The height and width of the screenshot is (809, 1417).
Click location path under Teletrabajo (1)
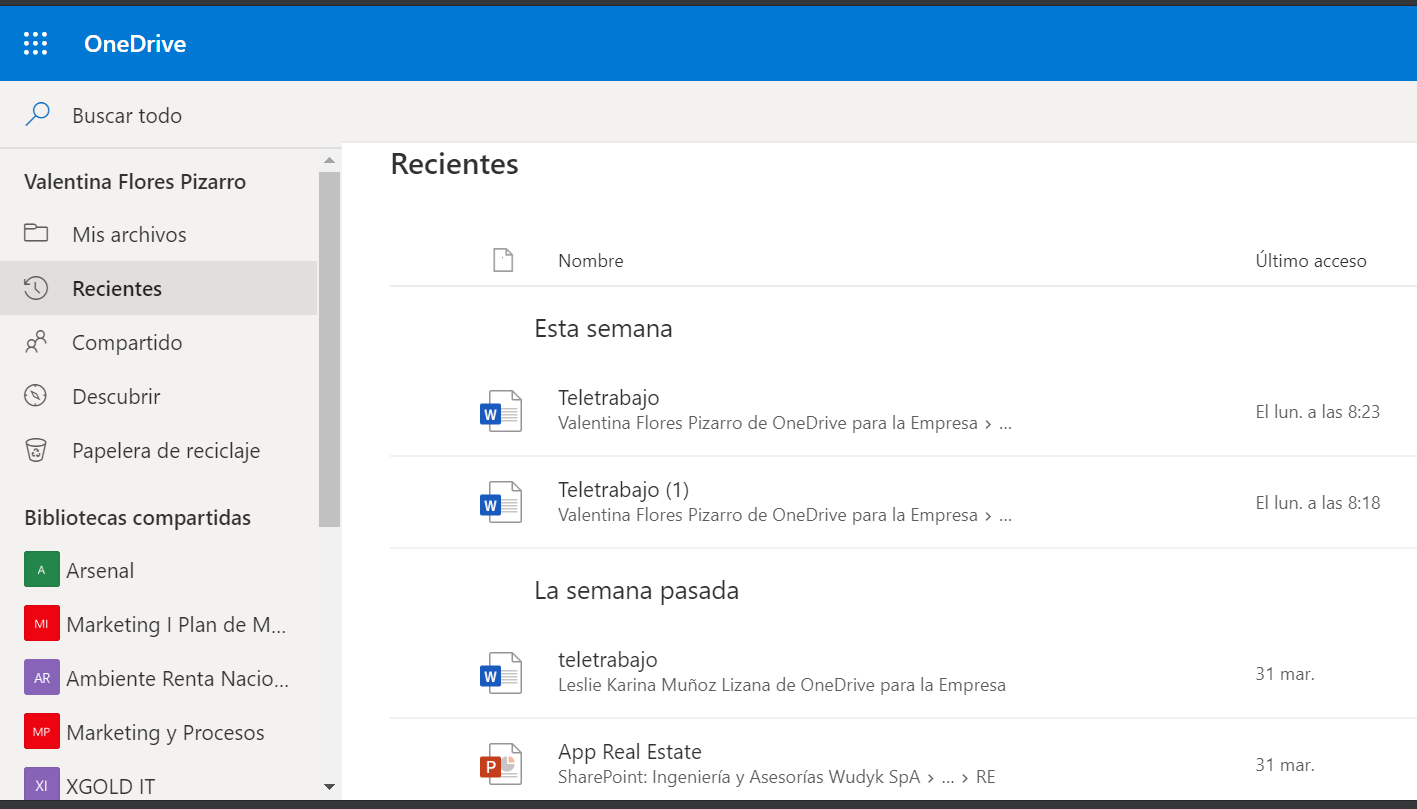click(785, 516)
